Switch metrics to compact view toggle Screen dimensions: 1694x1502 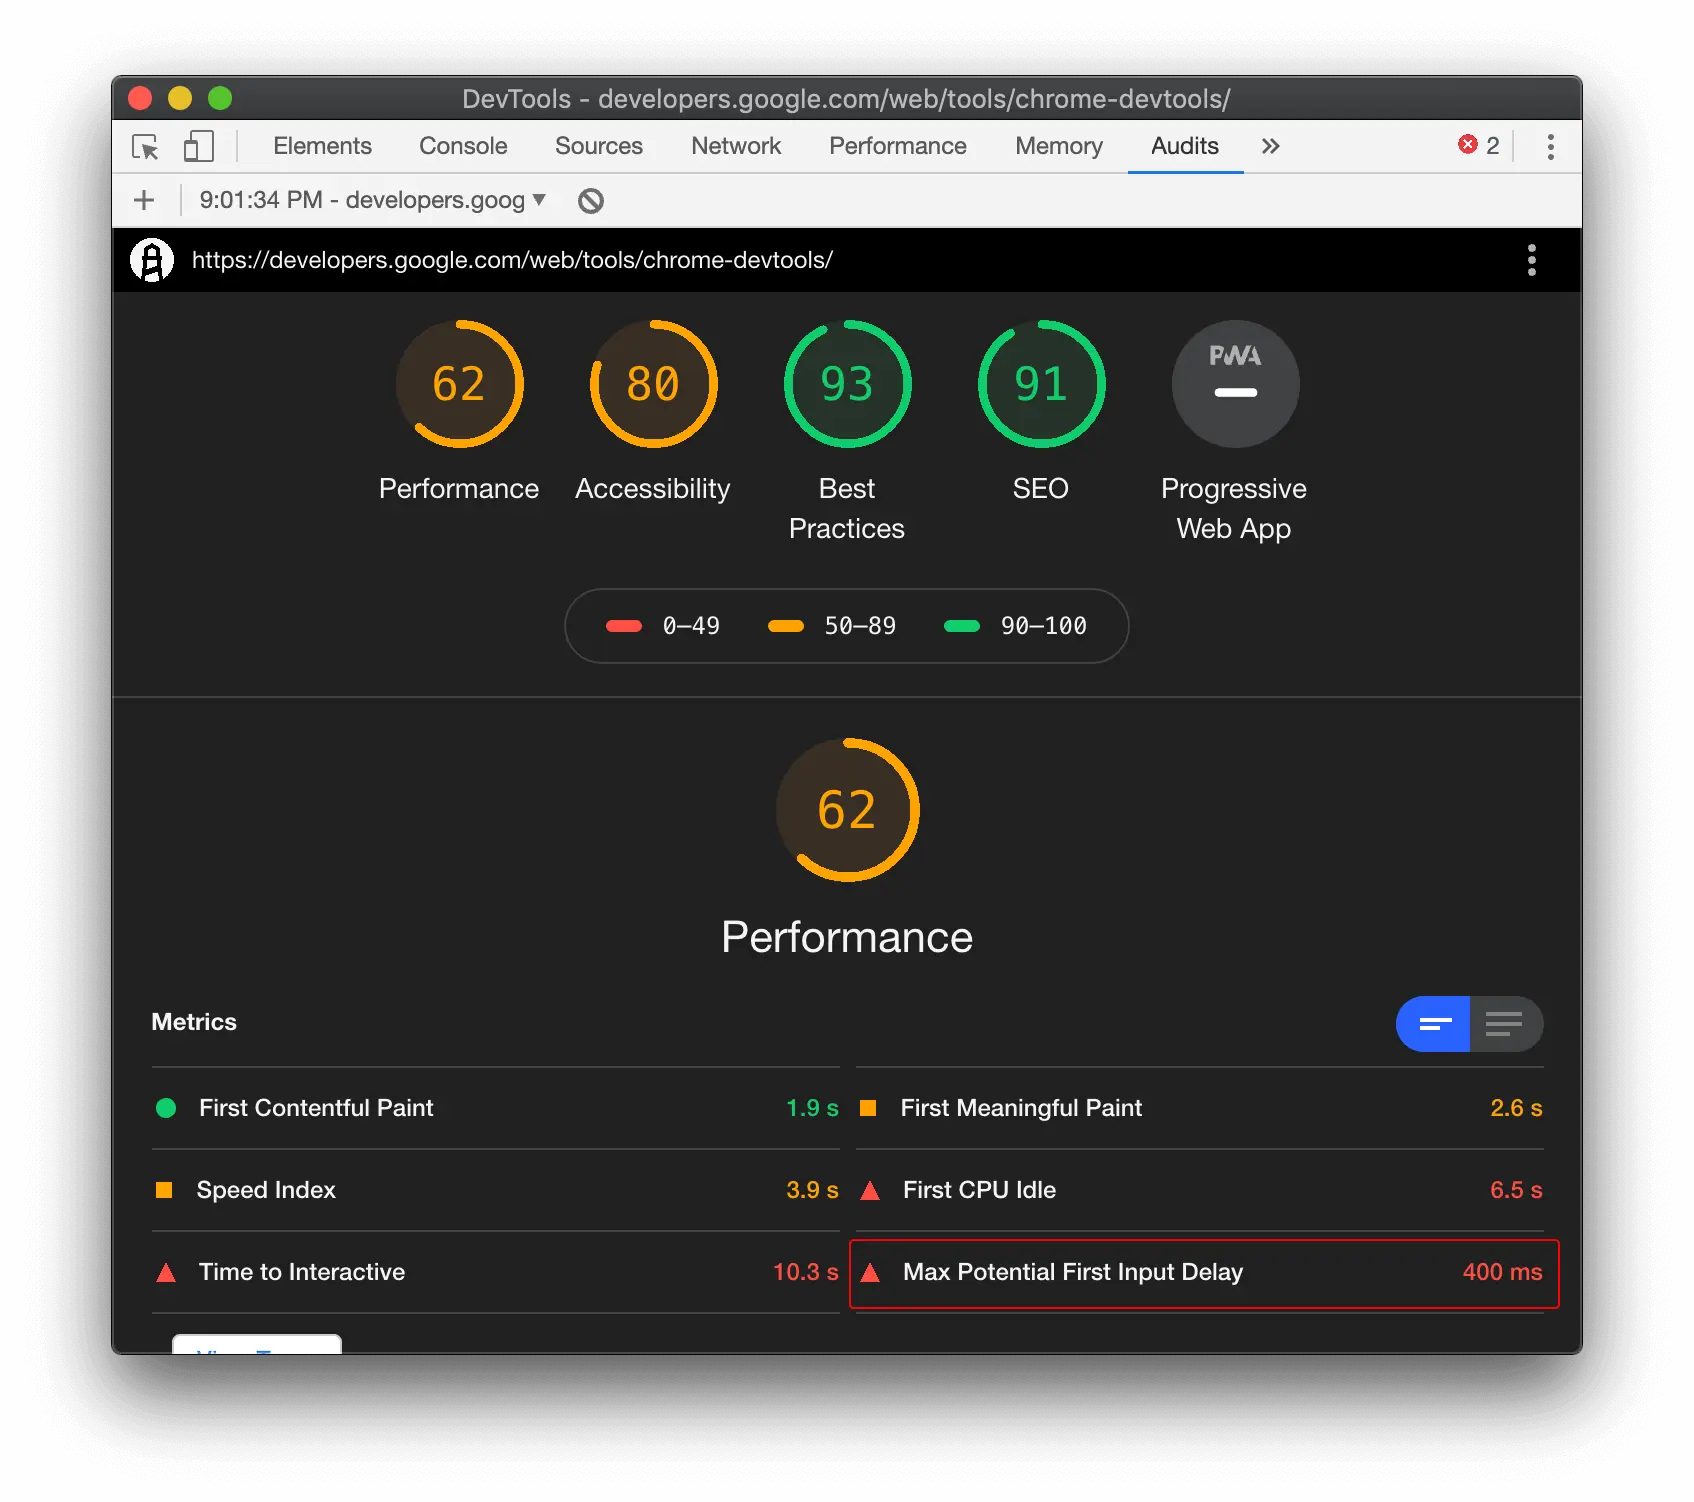click(1433, 1024)
